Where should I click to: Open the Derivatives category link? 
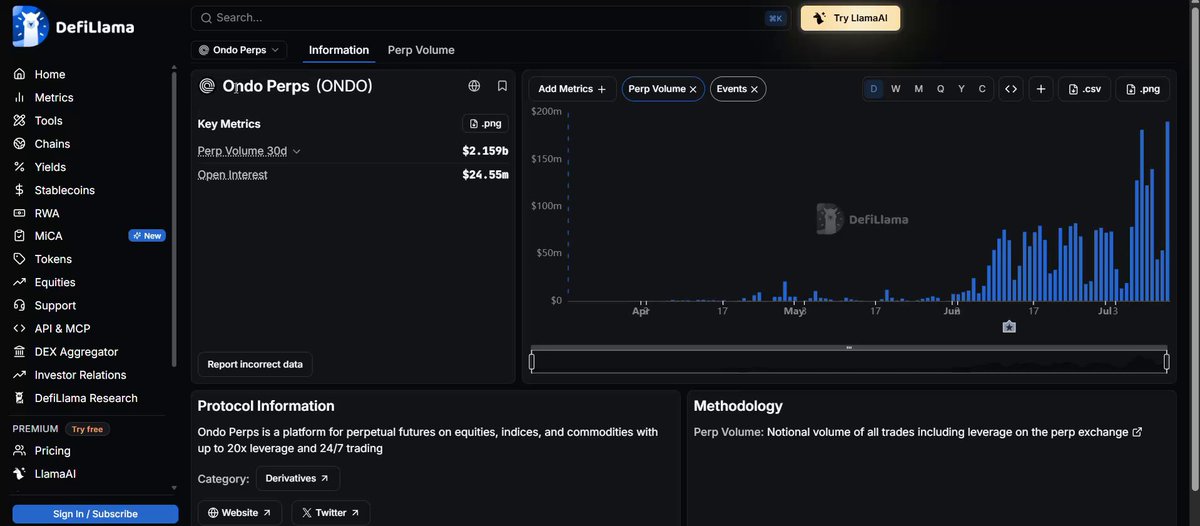tap(298, 479)
